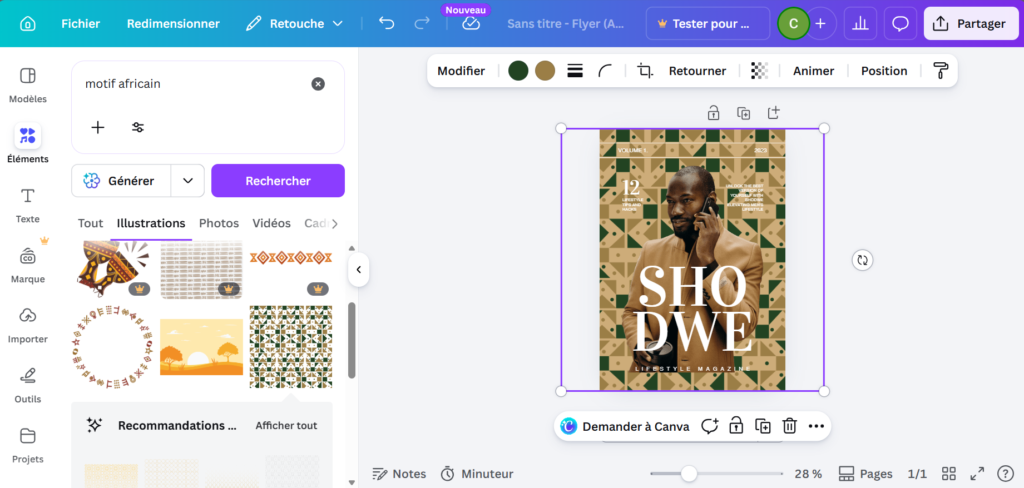Pick the dark green color swatch
This screenshot has width=1024, height=488.
pyautogui.click(x=518, y=71)
